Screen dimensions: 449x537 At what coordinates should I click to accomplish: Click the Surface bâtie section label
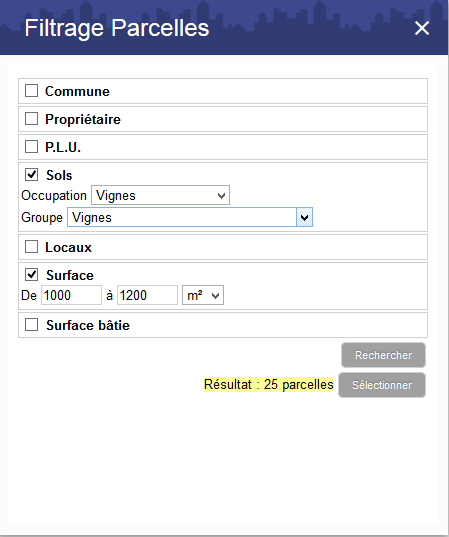point(88,325)
